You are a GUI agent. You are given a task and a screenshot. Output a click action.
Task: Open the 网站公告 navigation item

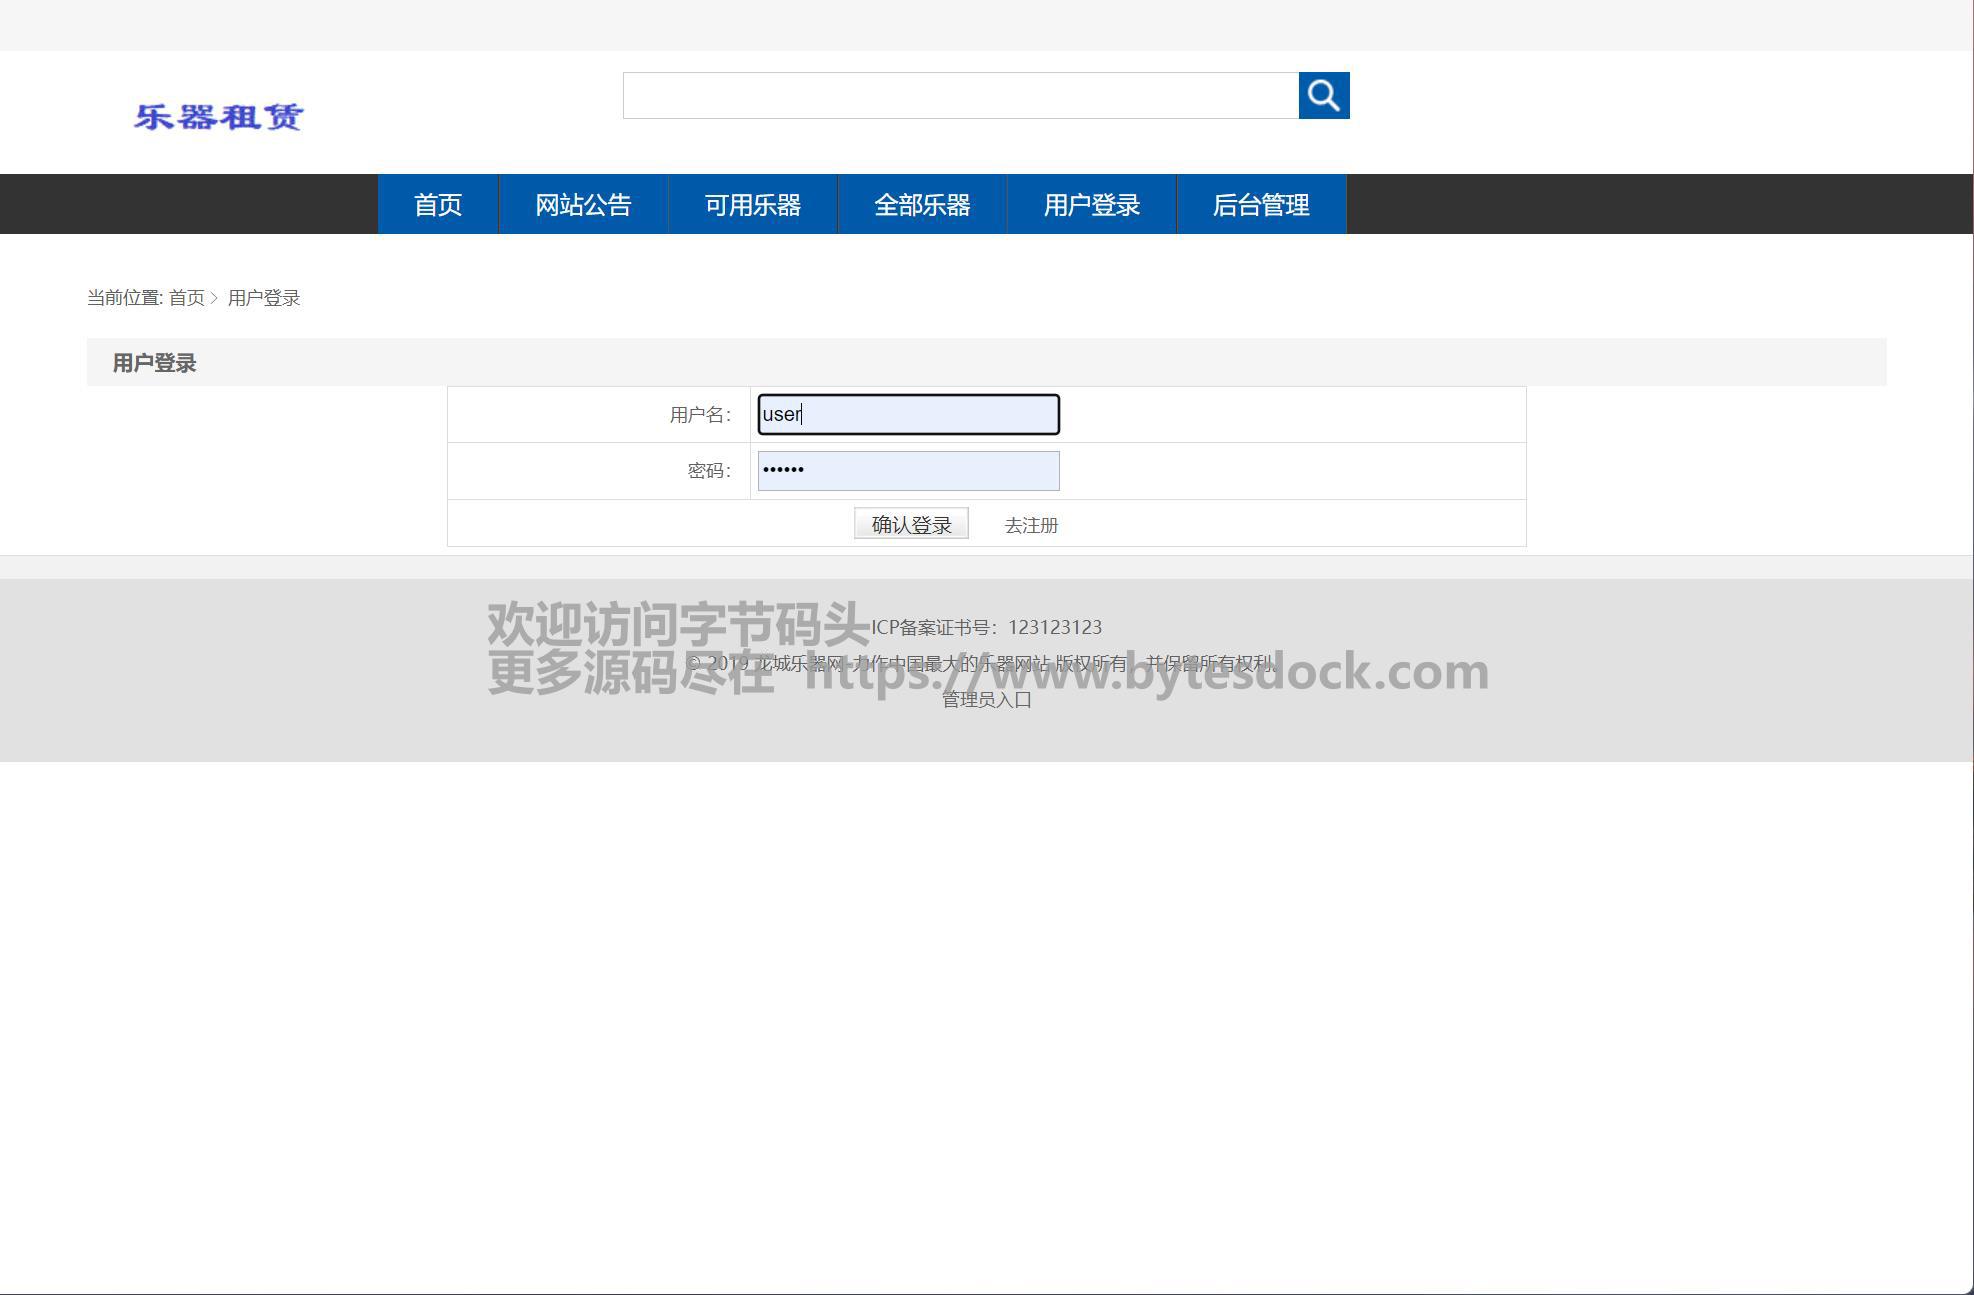coord(583,205)
